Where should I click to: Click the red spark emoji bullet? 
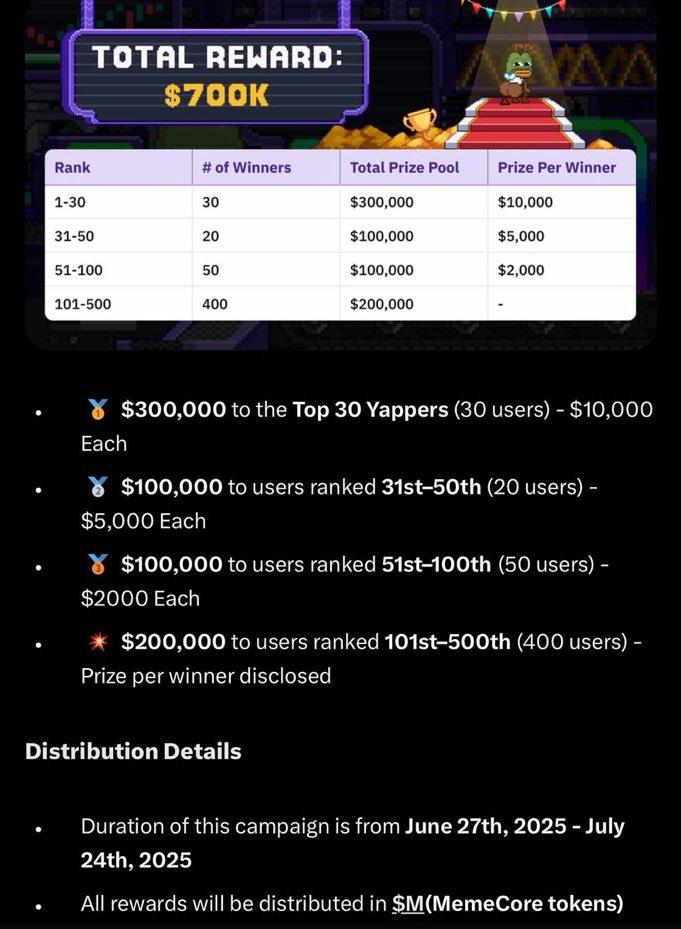pos(97,642)
